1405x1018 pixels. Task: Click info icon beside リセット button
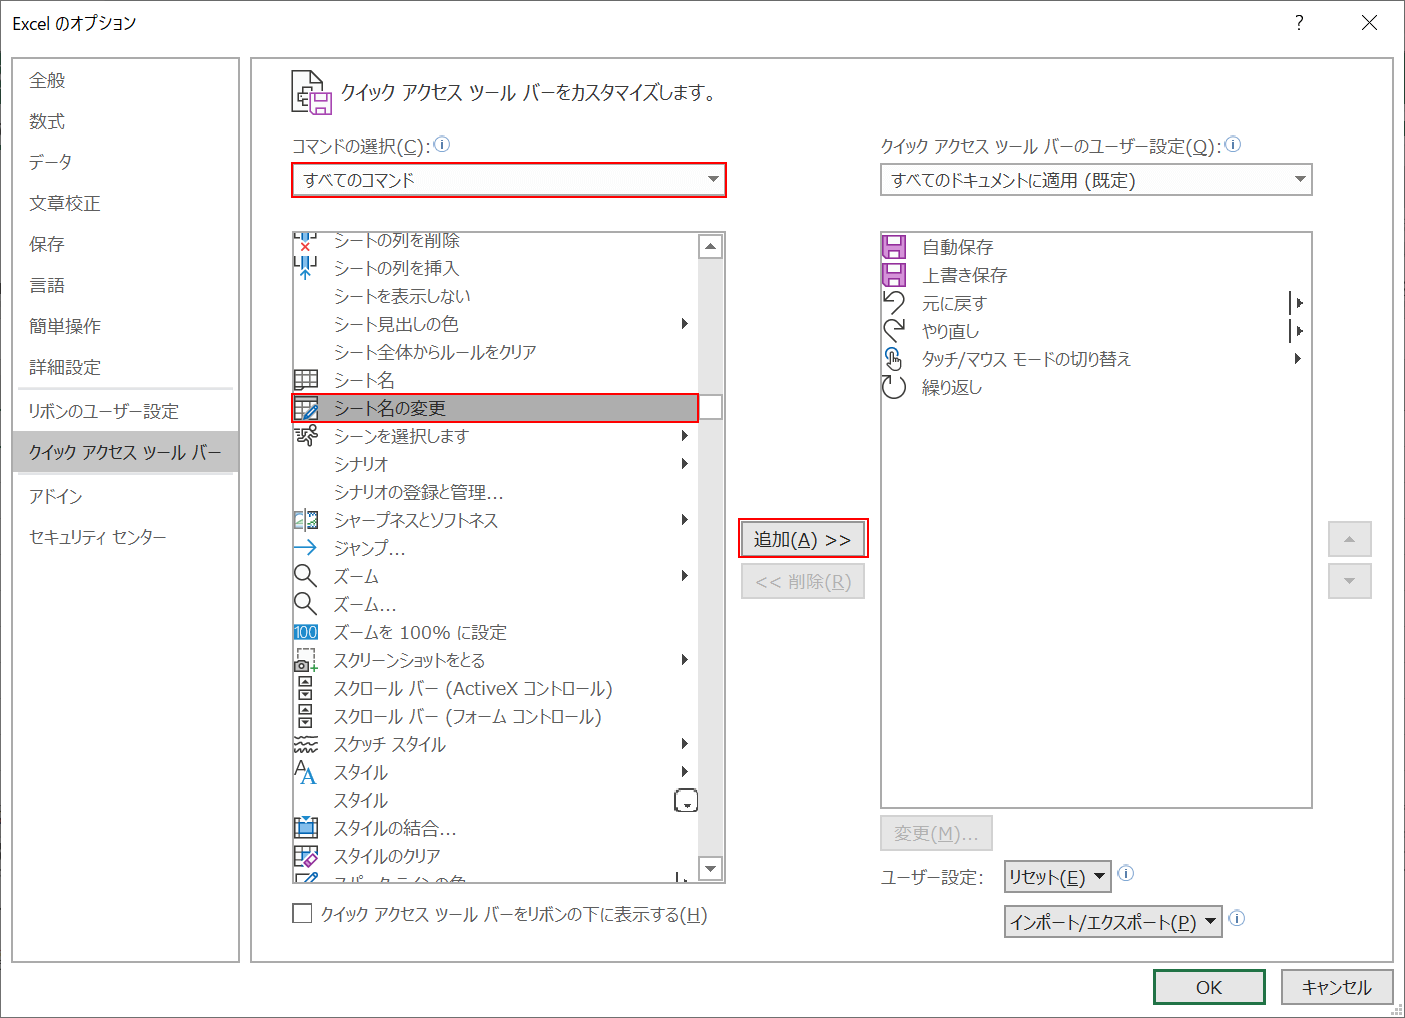pyautogui.click(x=1125, y=873)
